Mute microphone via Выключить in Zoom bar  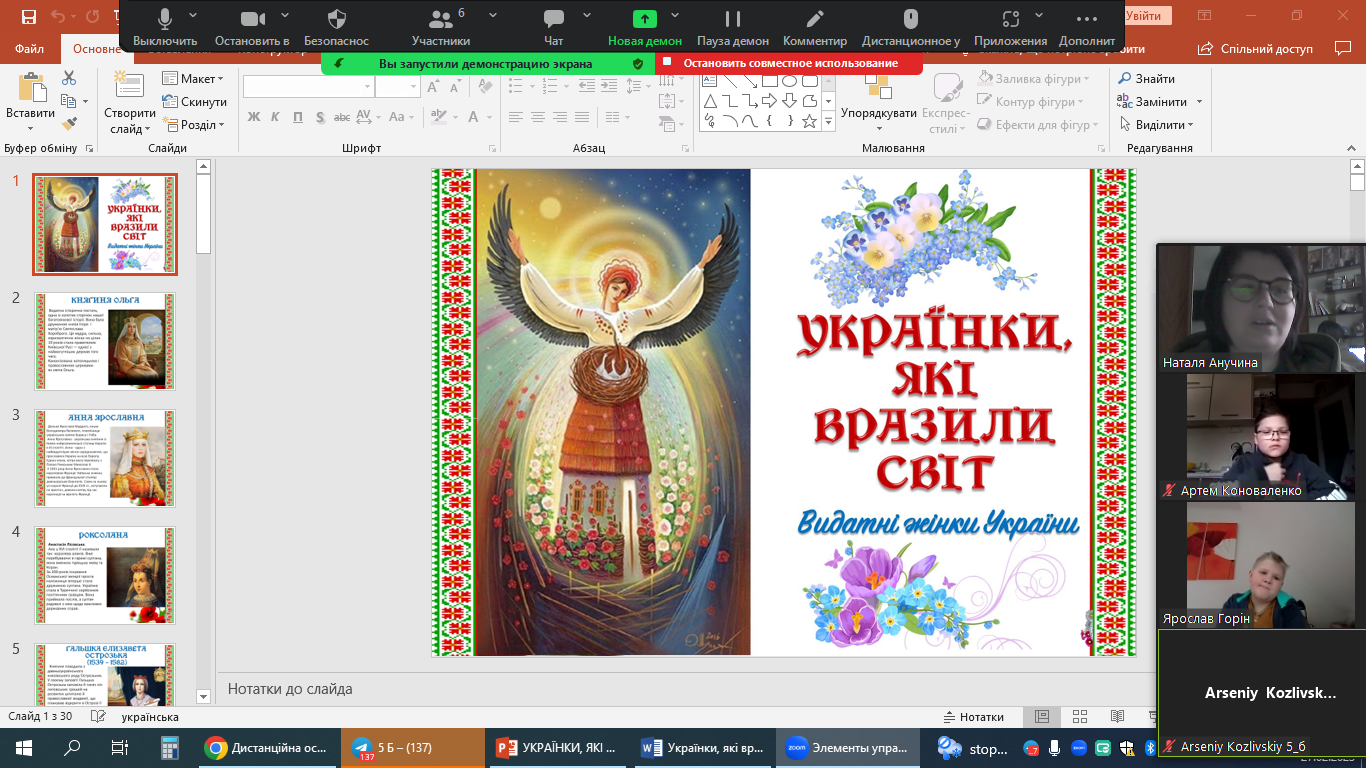click(x=165, y=26)
